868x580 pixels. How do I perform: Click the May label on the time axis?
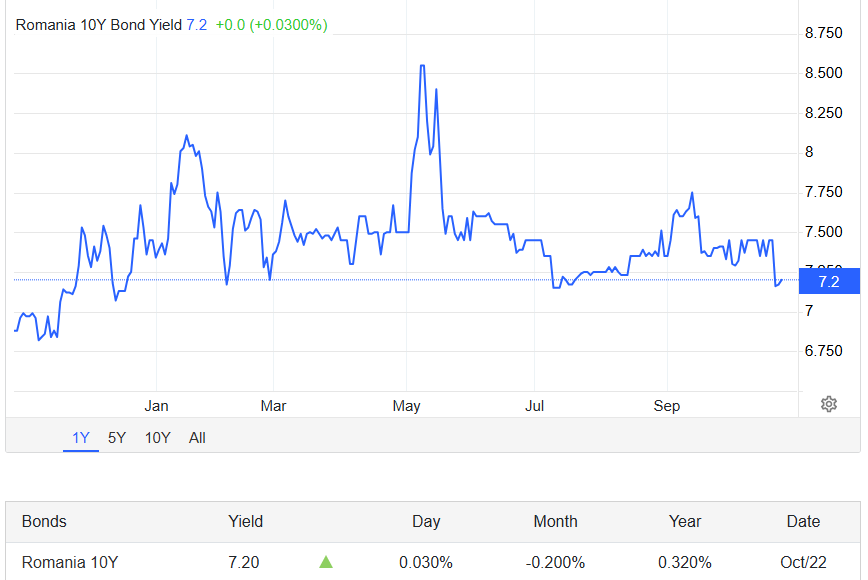coord(407,405)
